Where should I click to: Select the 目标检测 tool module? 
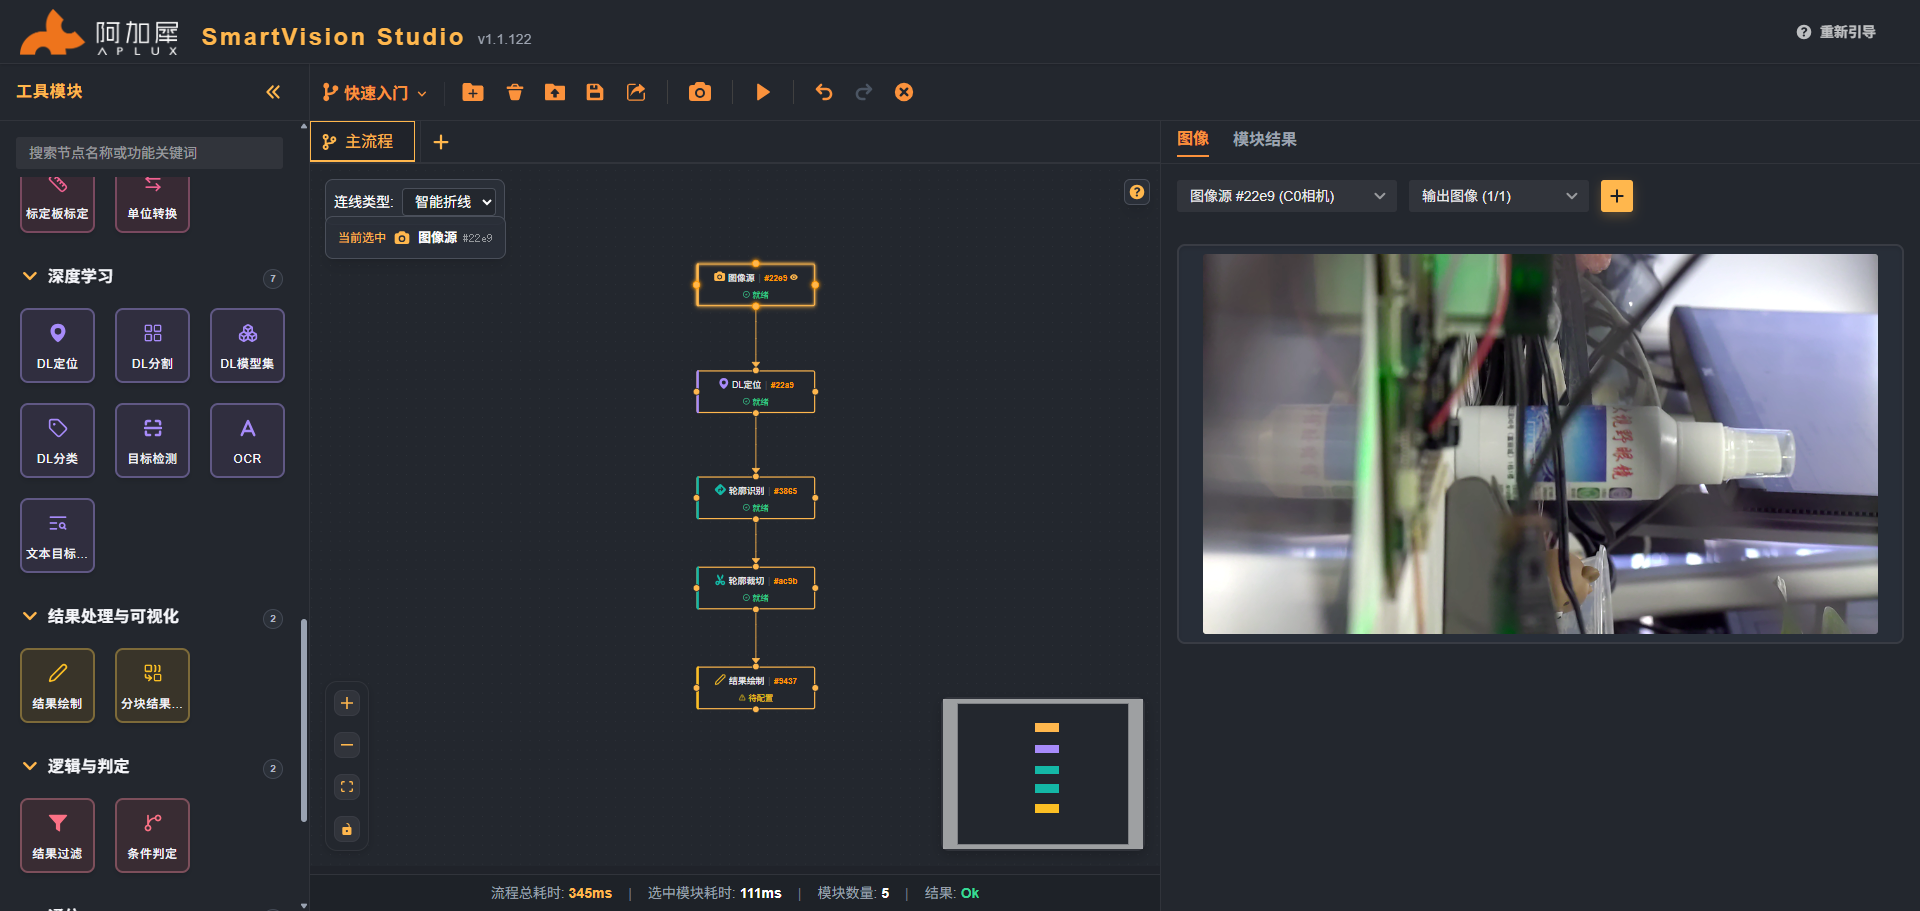point(152,440)
